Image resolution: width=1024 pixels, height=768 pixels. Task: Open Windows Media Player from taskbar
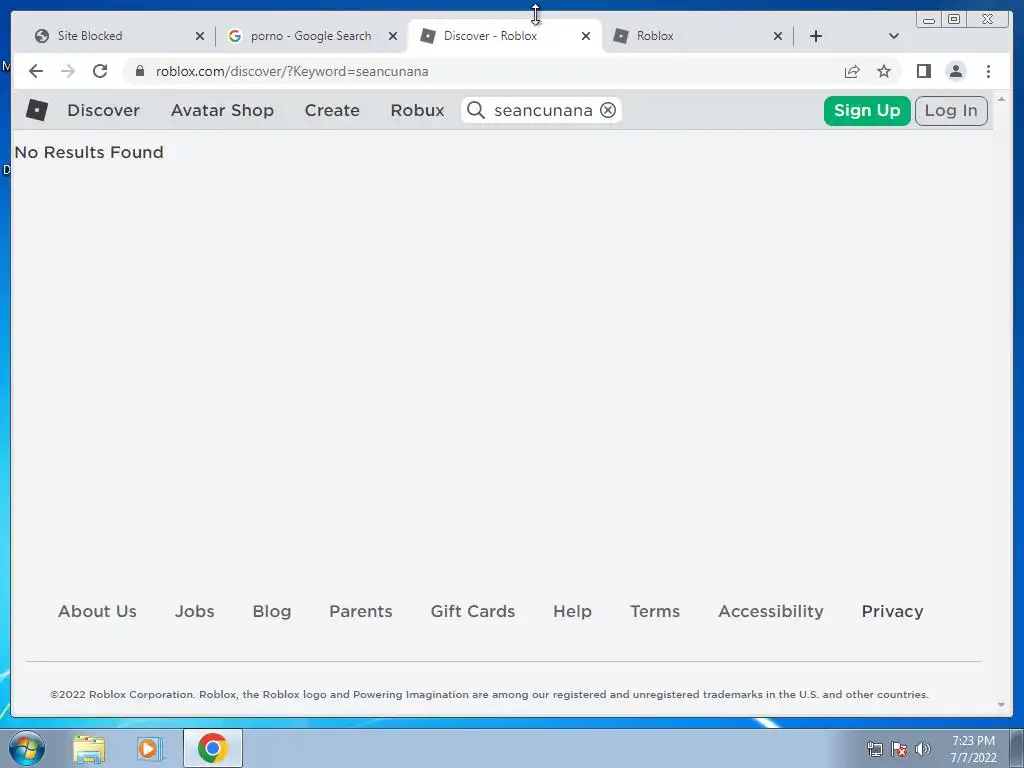(149, 748)
